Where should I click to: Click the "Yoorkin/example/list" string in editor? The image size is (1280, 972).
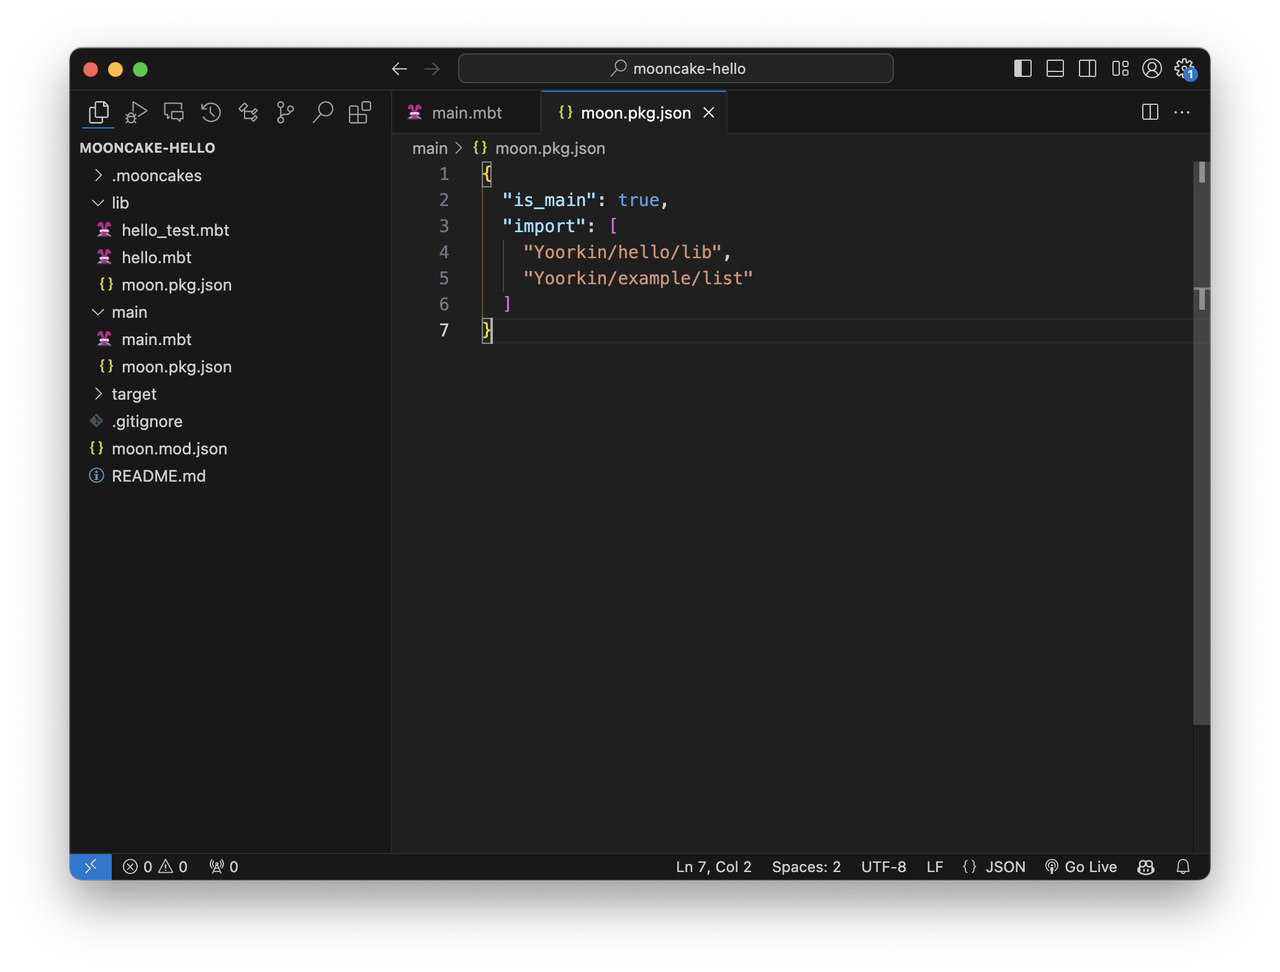[x=638, y=278]
